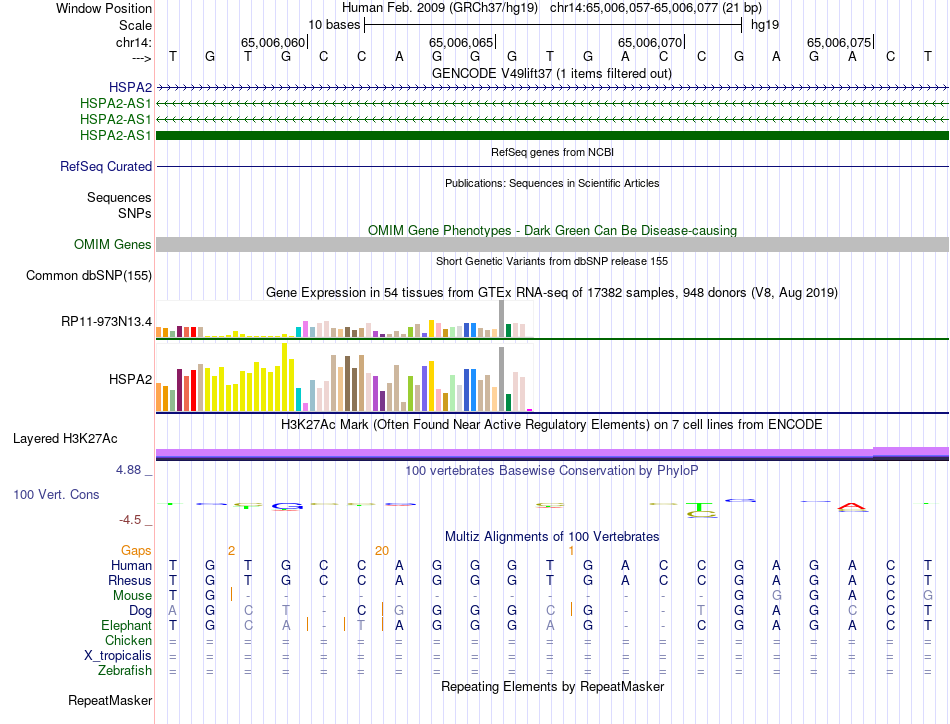The image size is (950, 724).
Task: Click the orange gap count 20
Action: [382, 550]
